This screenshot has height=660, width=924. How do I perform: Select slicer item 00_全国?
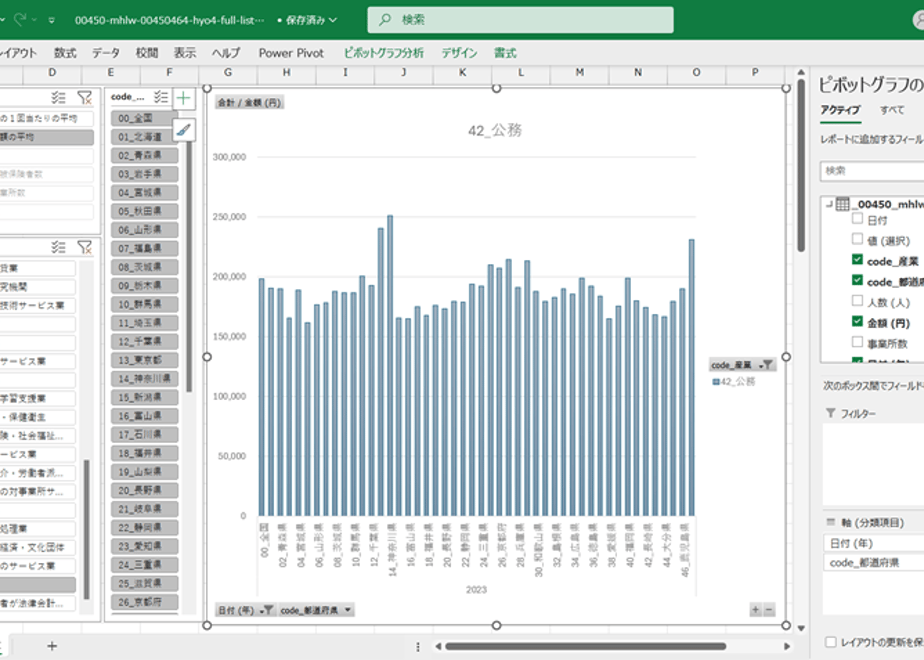[144, 118]
